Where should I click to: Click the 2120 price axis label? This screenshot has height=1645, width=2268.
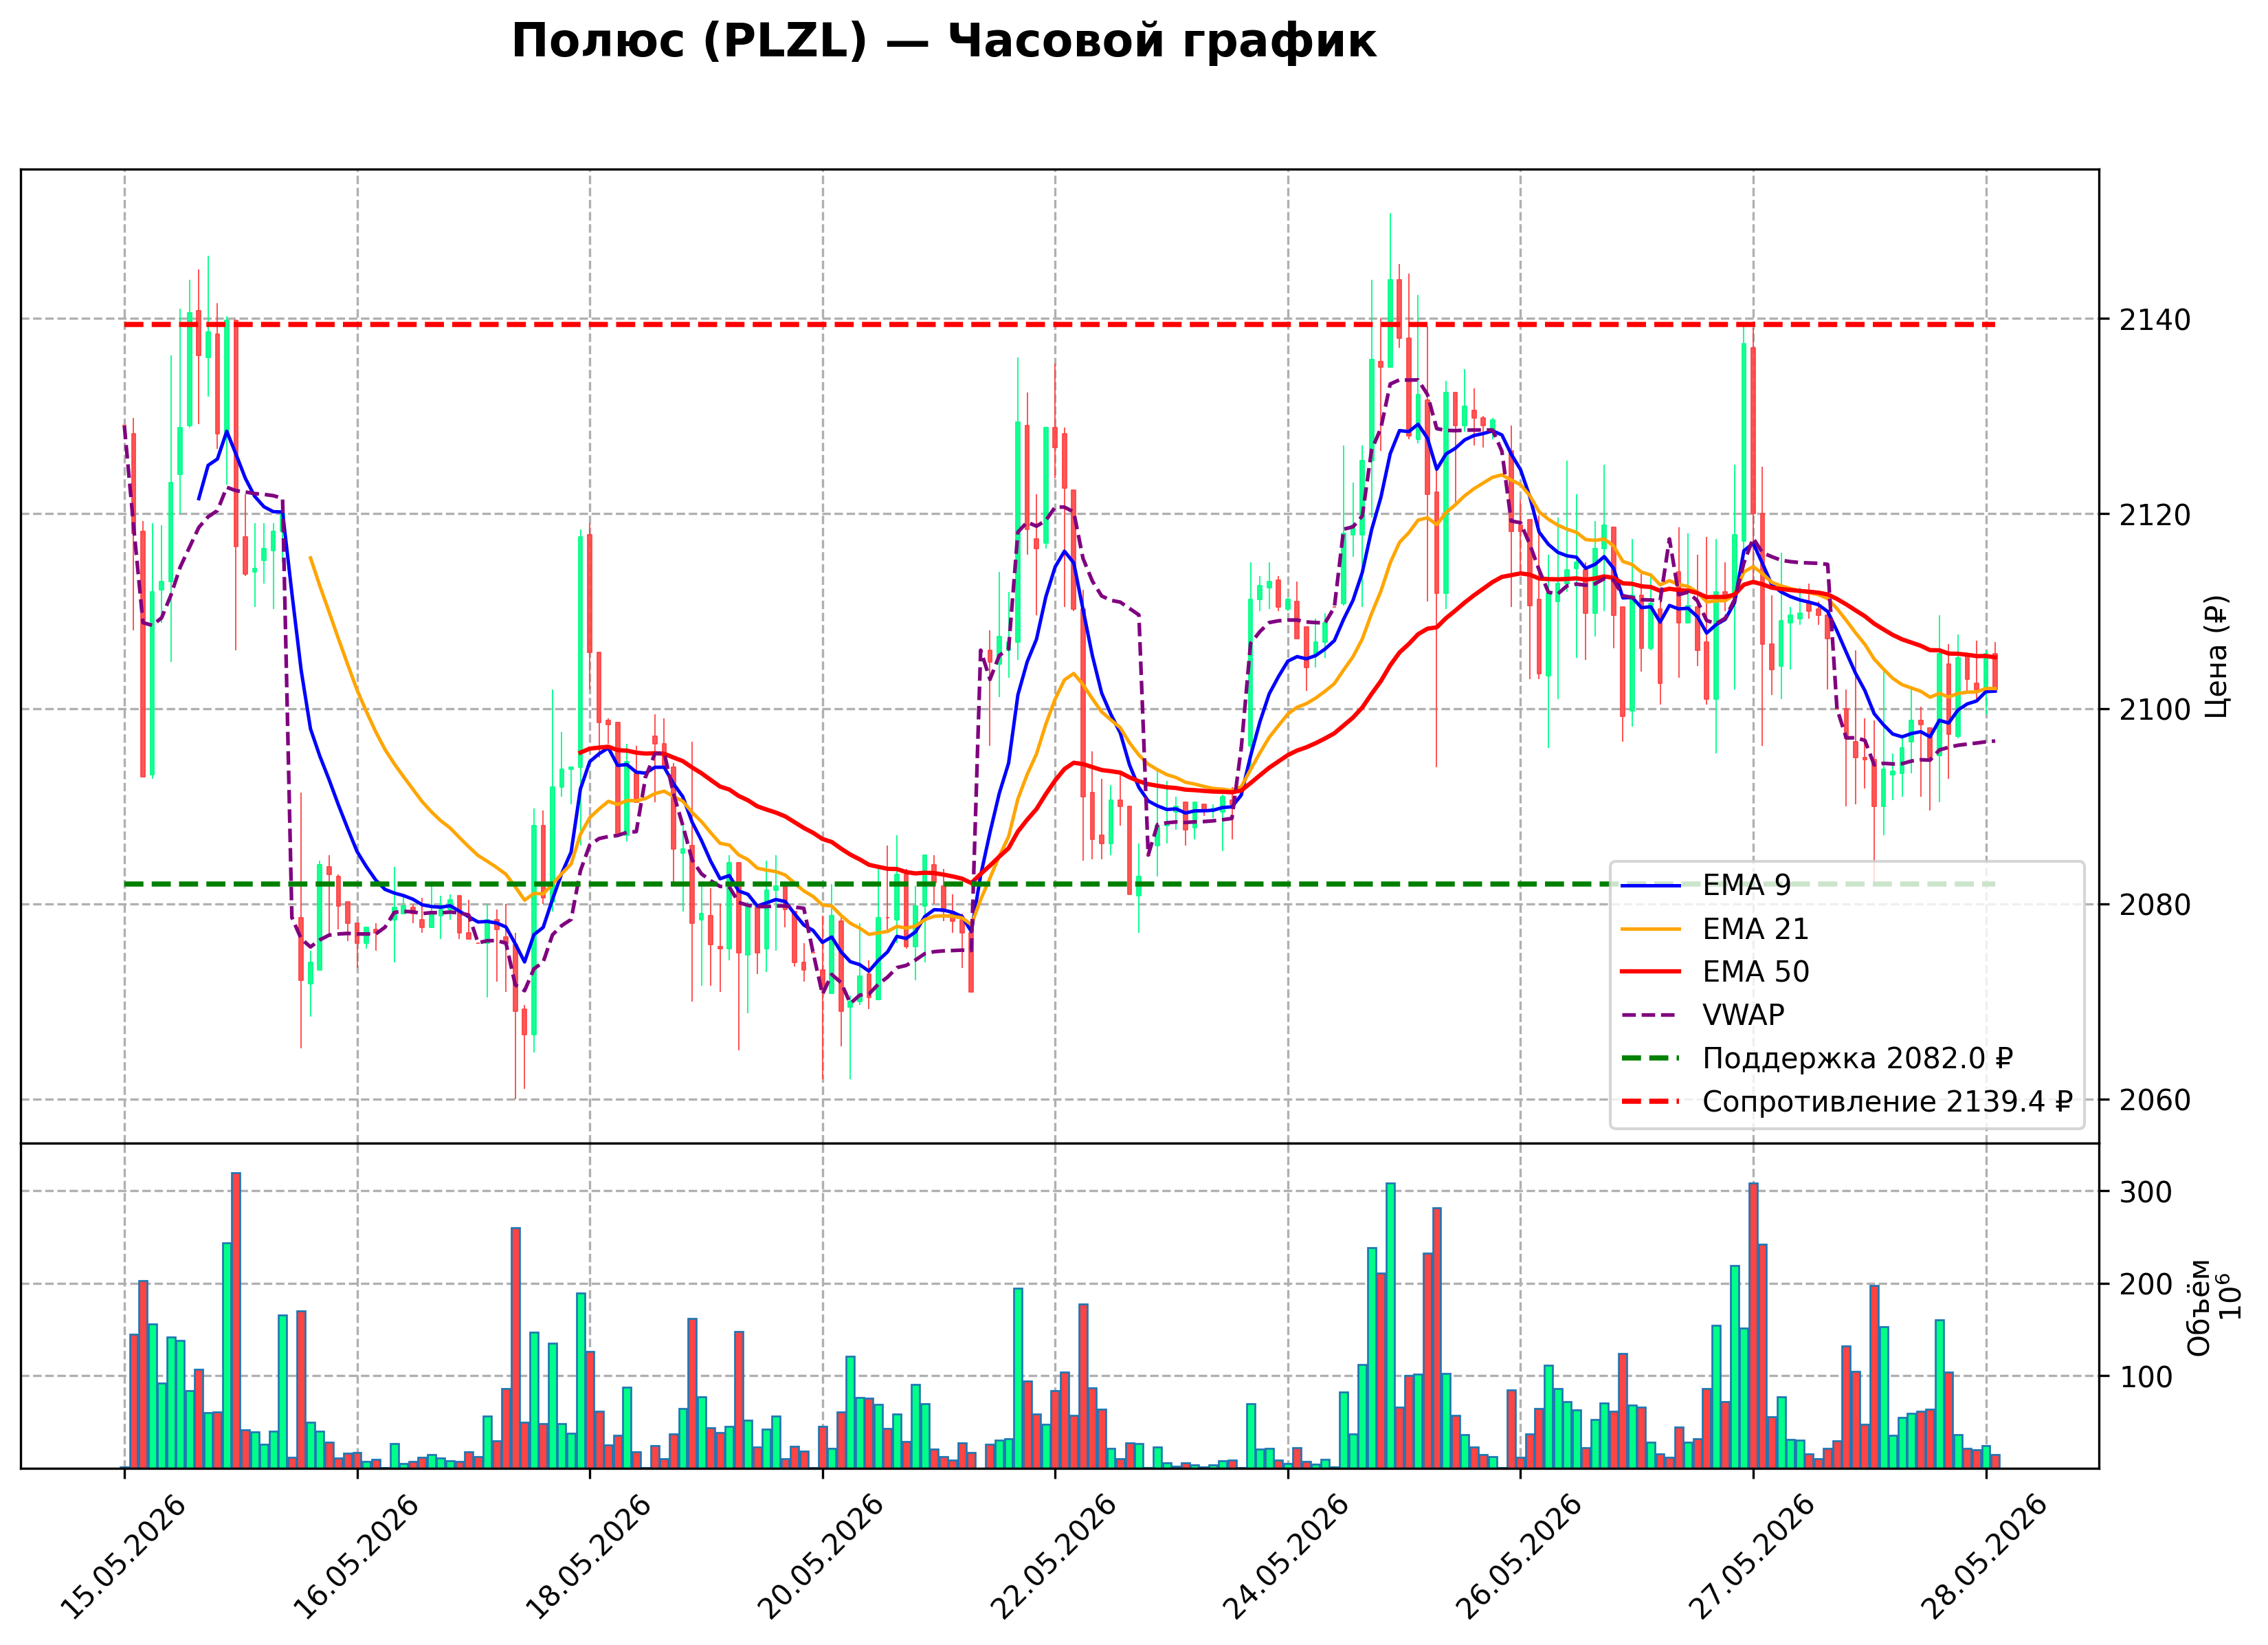[2154, 515]
